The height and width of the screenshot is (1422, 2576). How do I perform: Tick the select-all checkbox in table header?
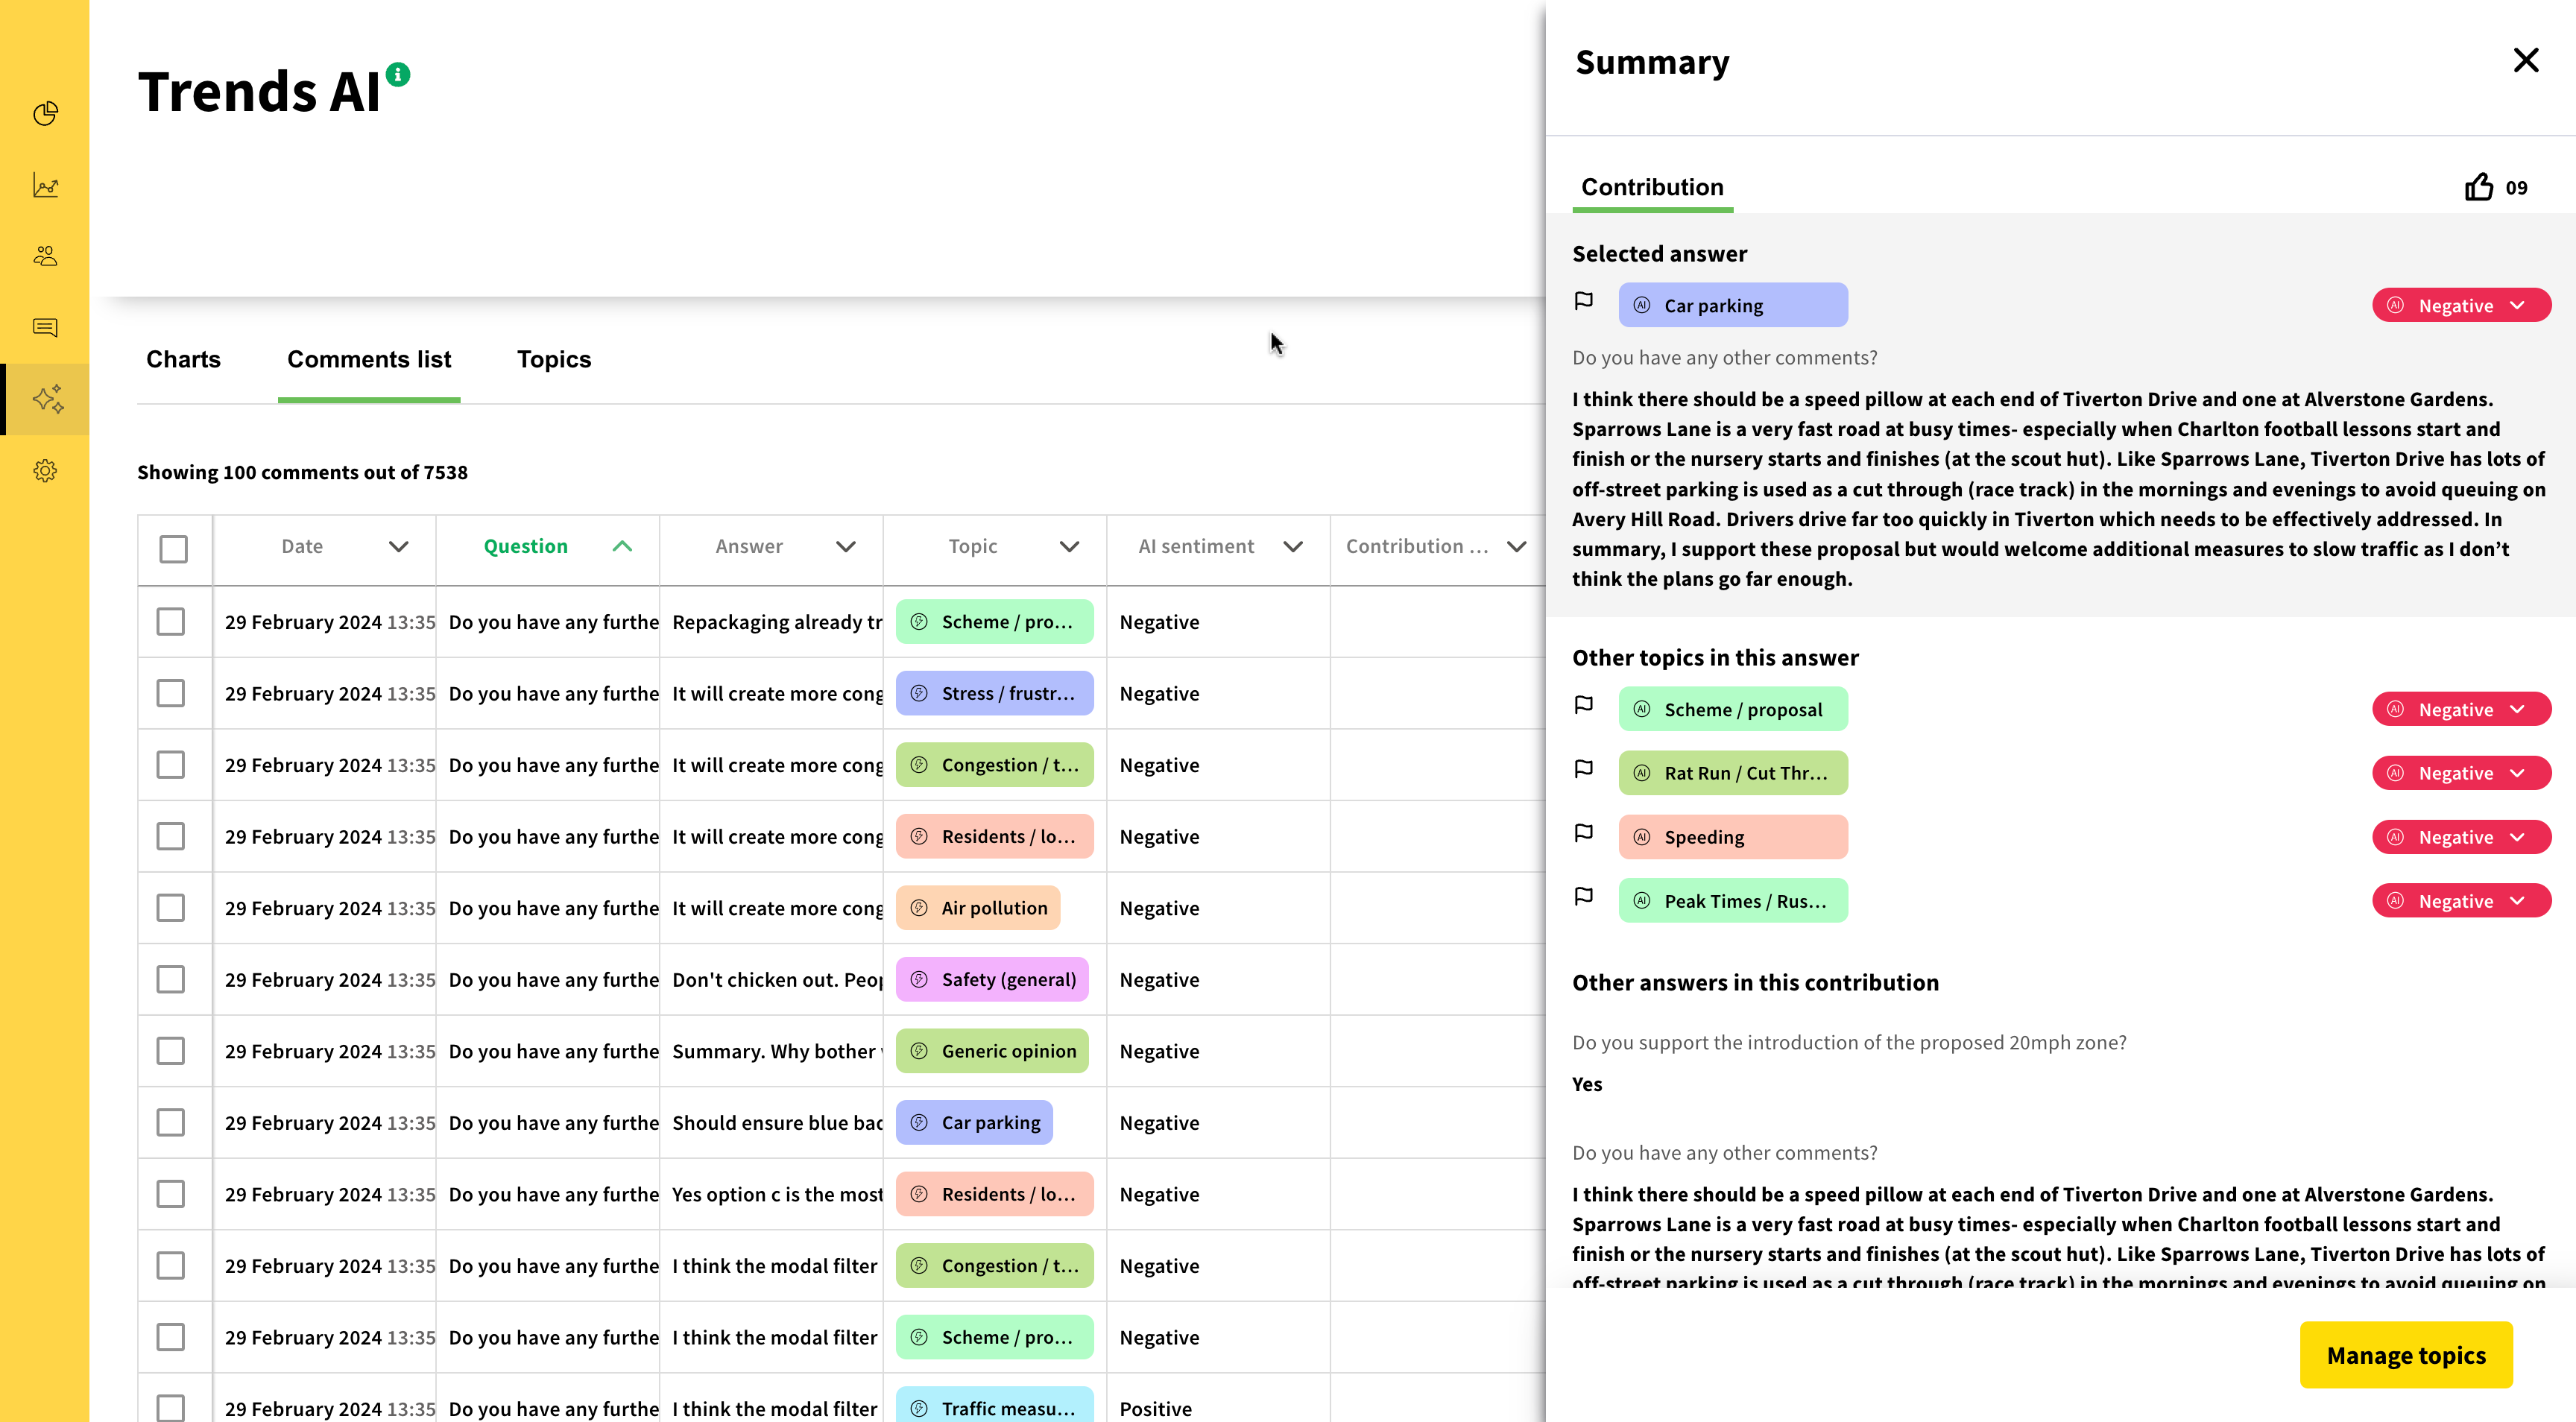(x=173, y=548)
